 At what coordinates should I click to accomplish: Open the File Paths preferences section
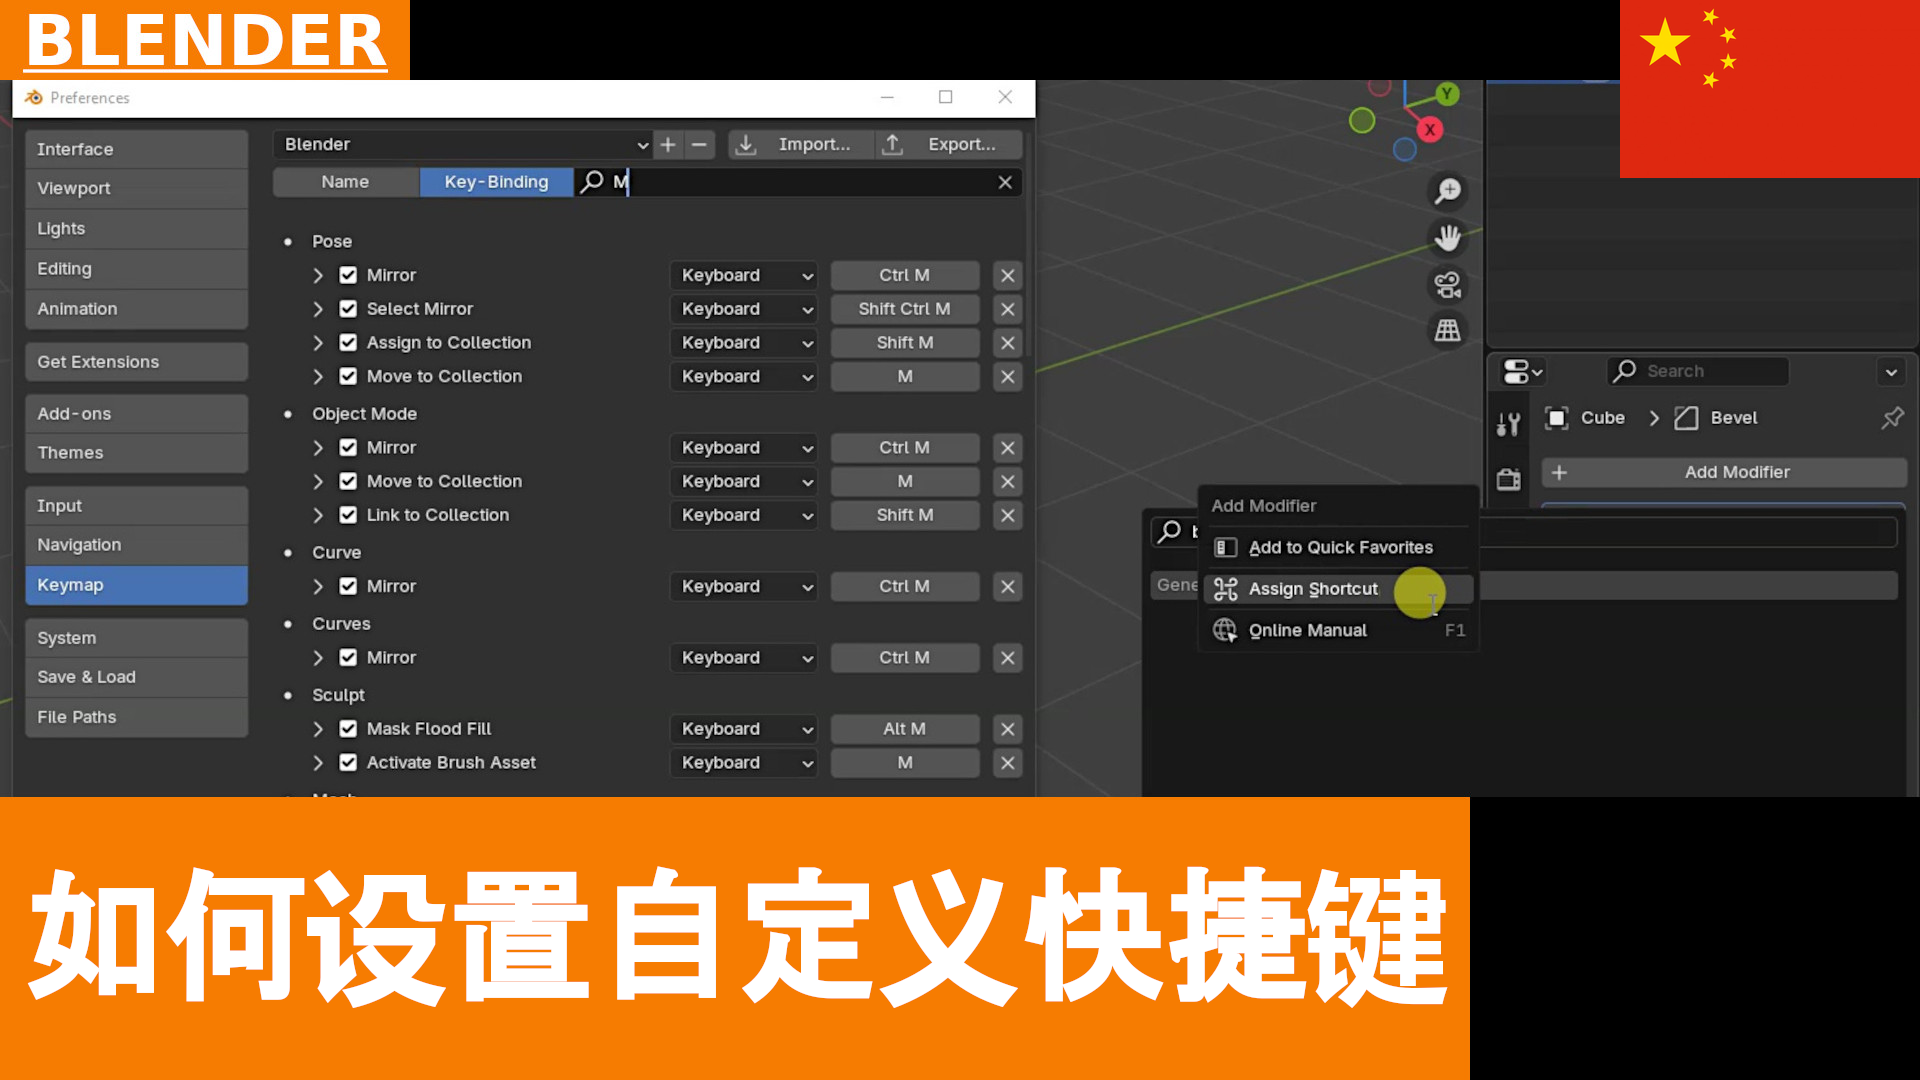136,717
